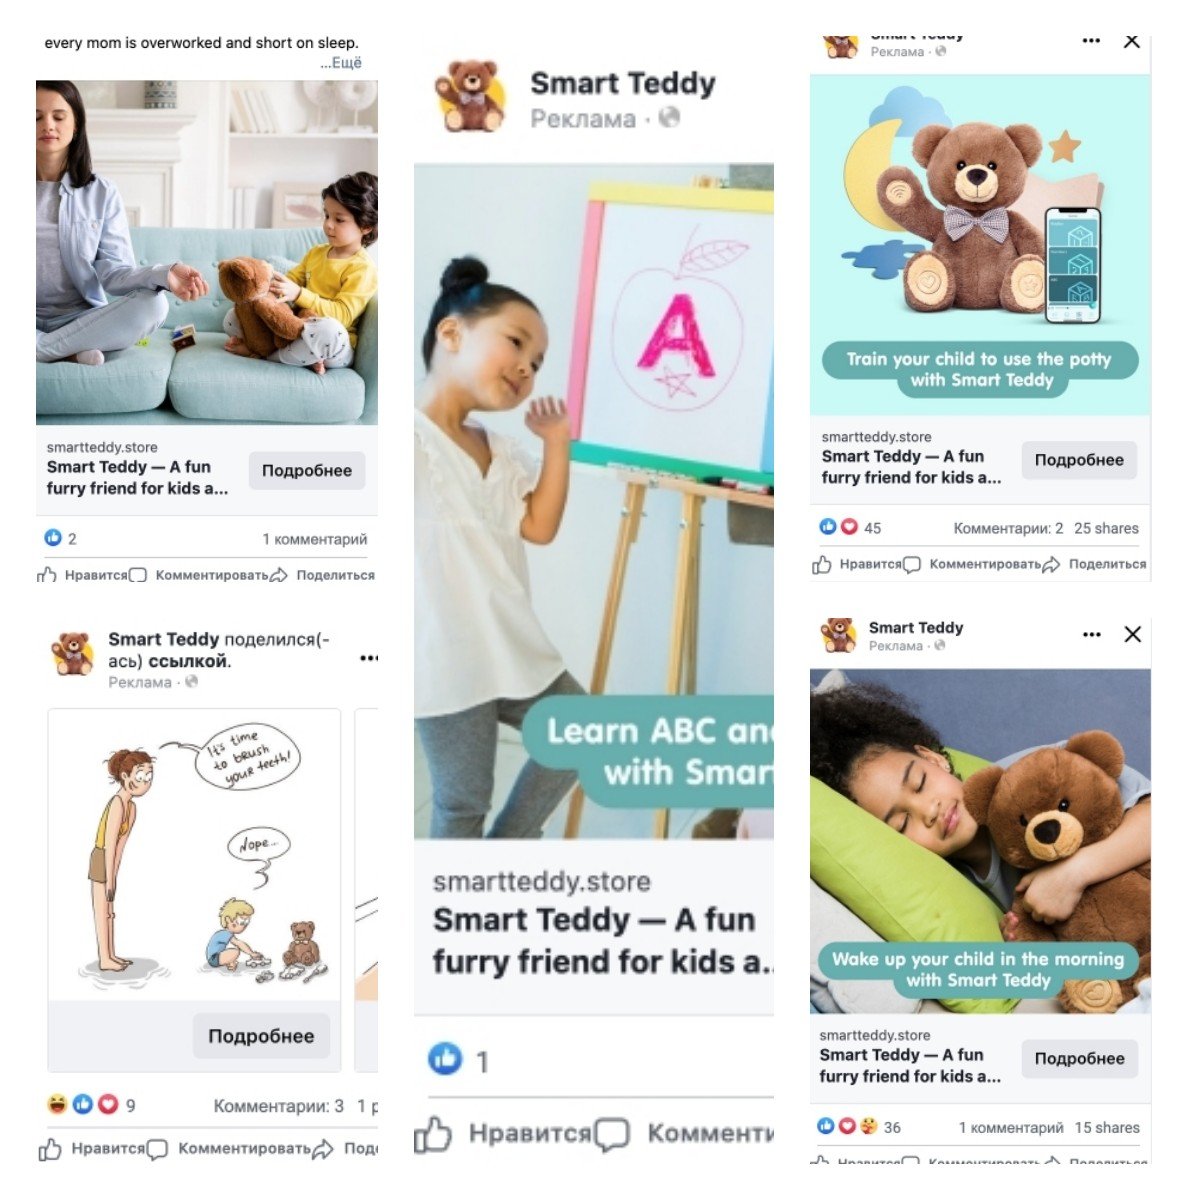Open the three-dot menu on the comic strip post
Image resolution: width=1188 pixels, height=1200 pixels.
pyautogui.click(x=369, y=658)
